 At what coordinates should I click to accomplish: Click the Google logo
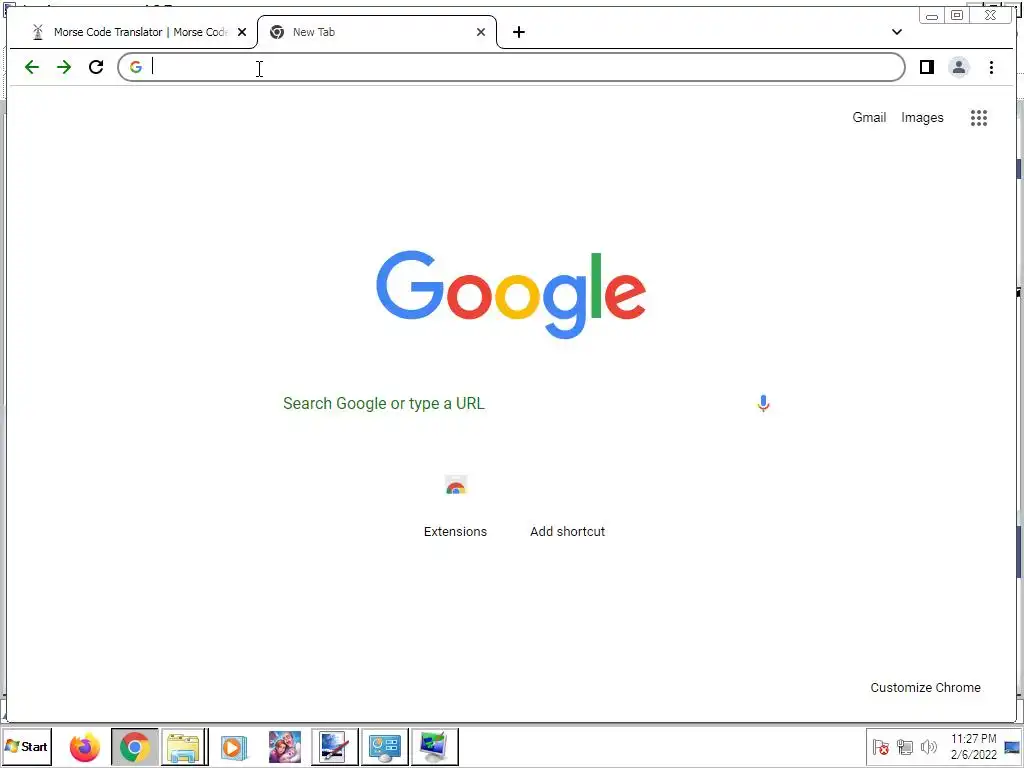511,294
